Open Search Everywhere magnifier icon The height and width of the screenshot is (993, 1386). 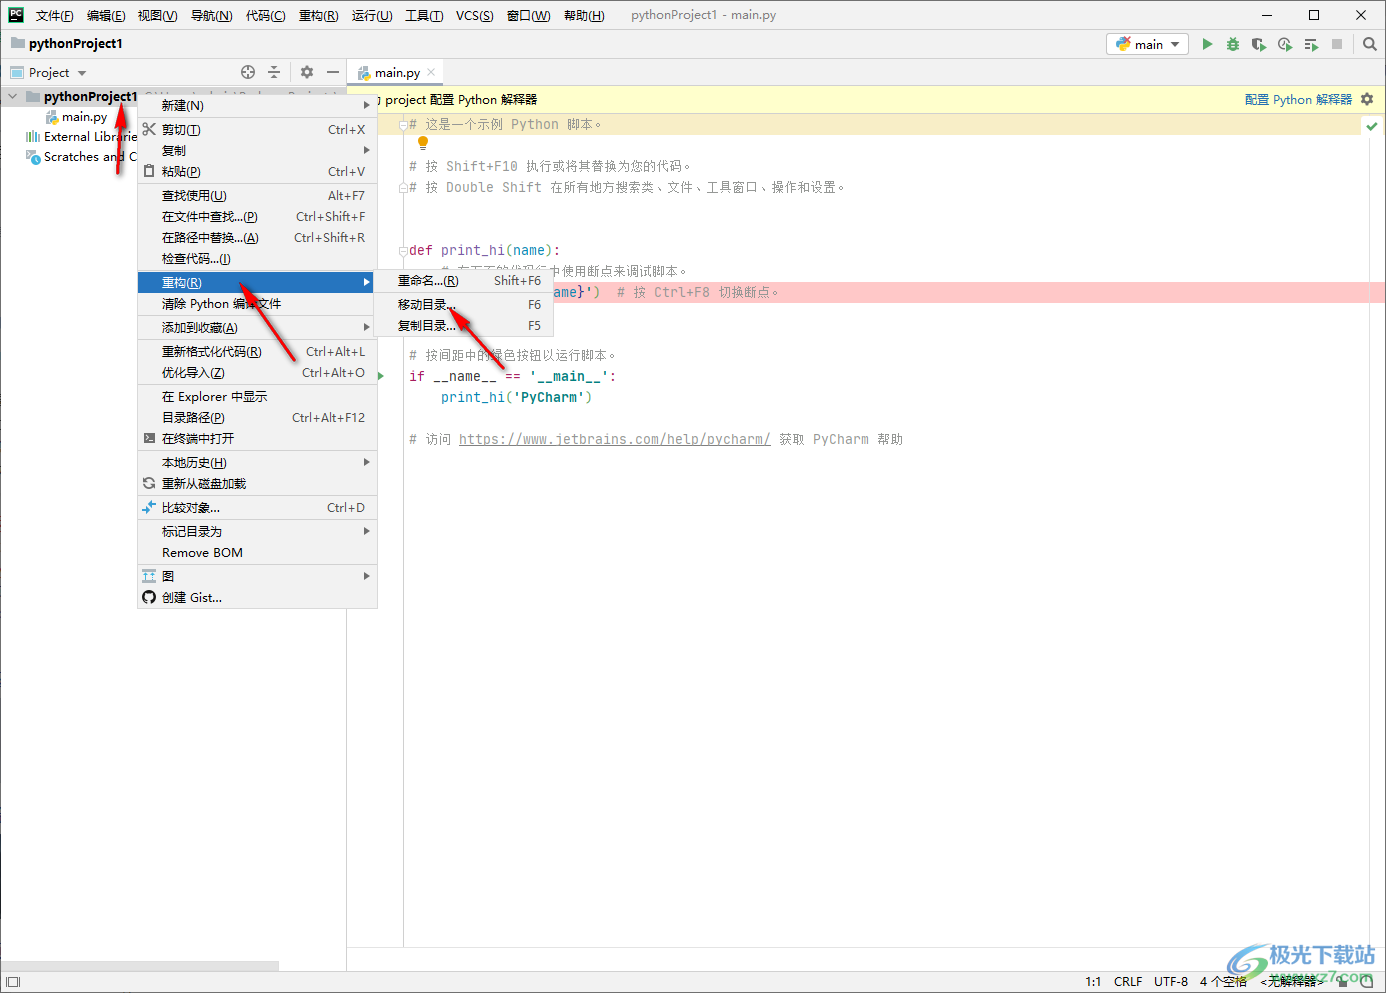coord(1370,44)
